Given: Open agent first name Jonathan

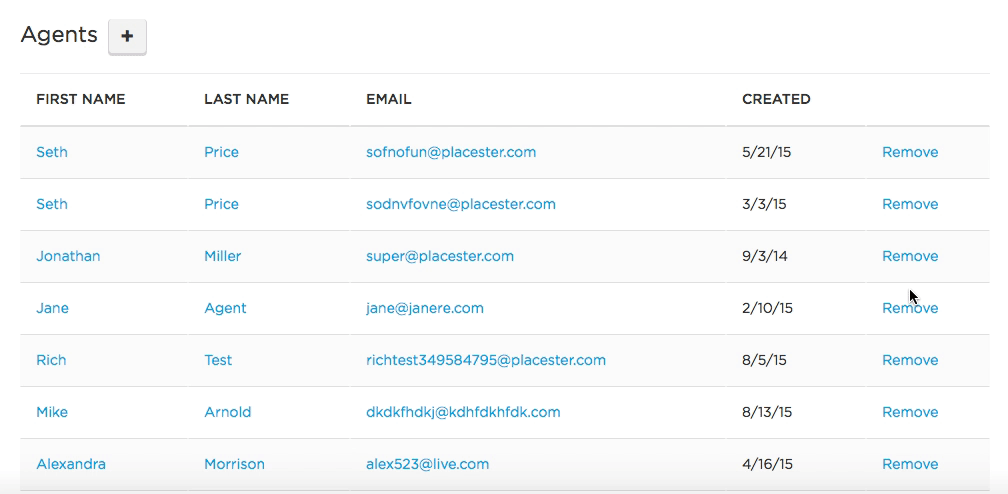Looking at the screenshot, I should (68, 257).
